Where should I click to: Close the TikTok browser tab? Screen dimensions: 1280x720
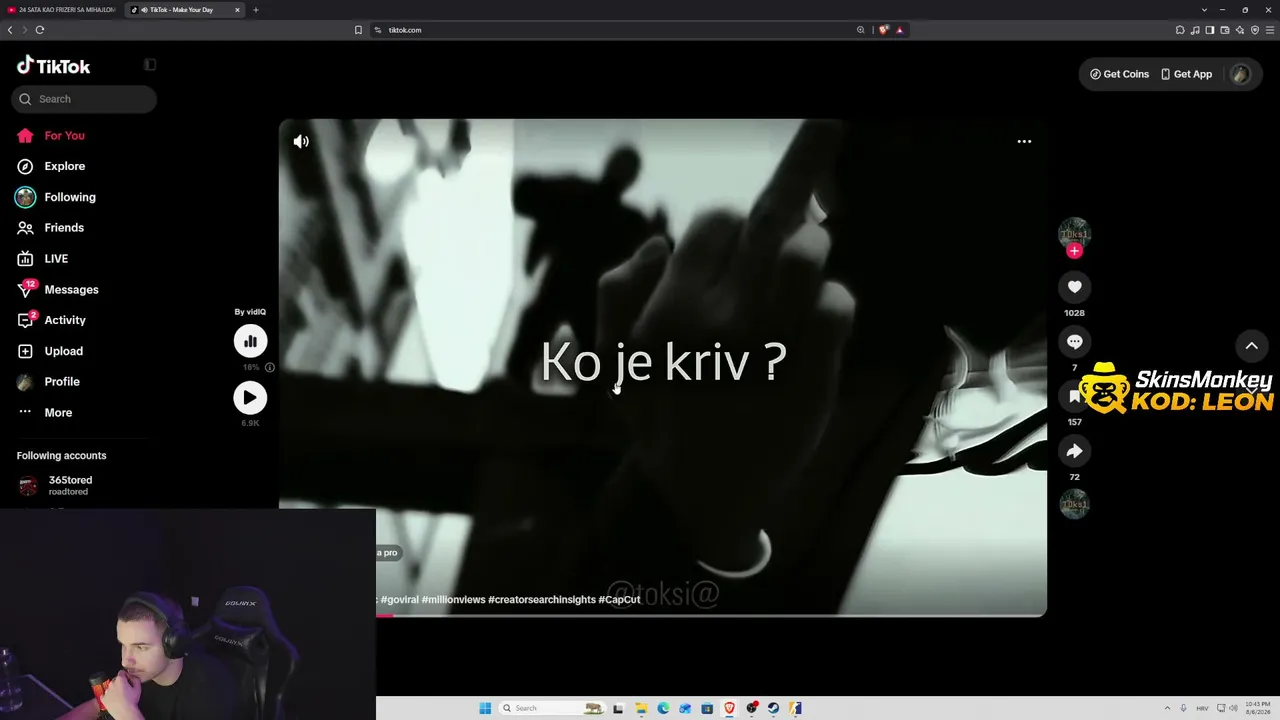point(238,10)
